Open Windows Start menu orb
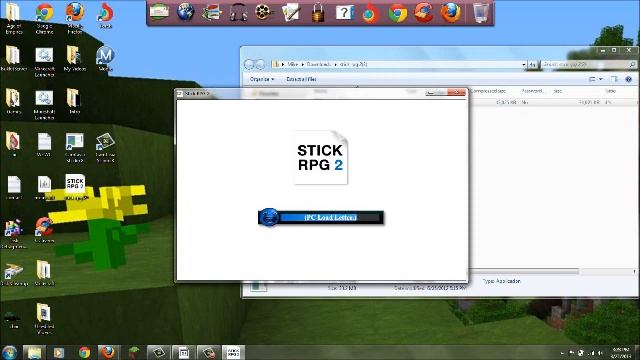 (9, 352)
